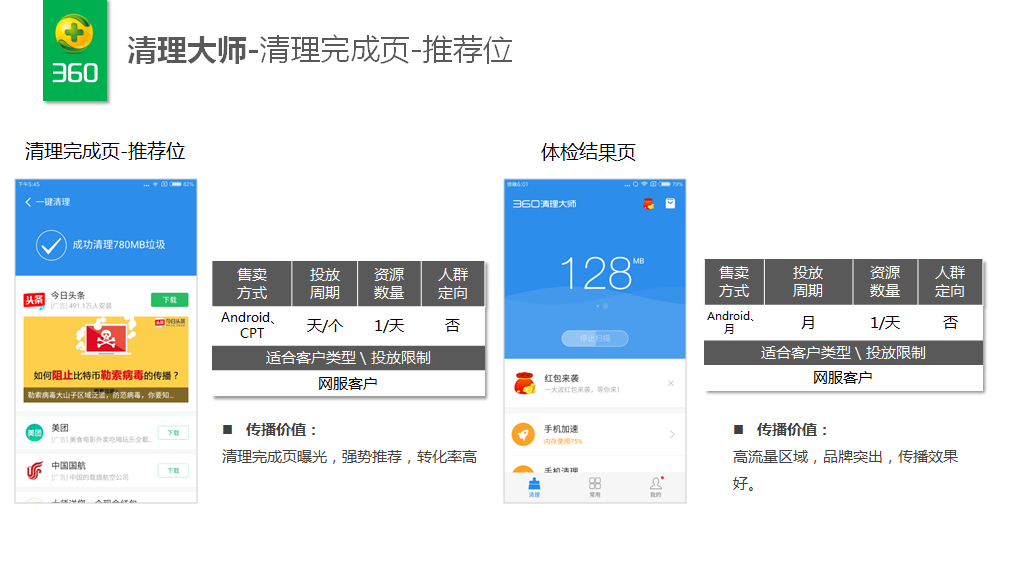Switch to the 清理 bottom tab
1025x567 pixels.
tap(534, 487)
